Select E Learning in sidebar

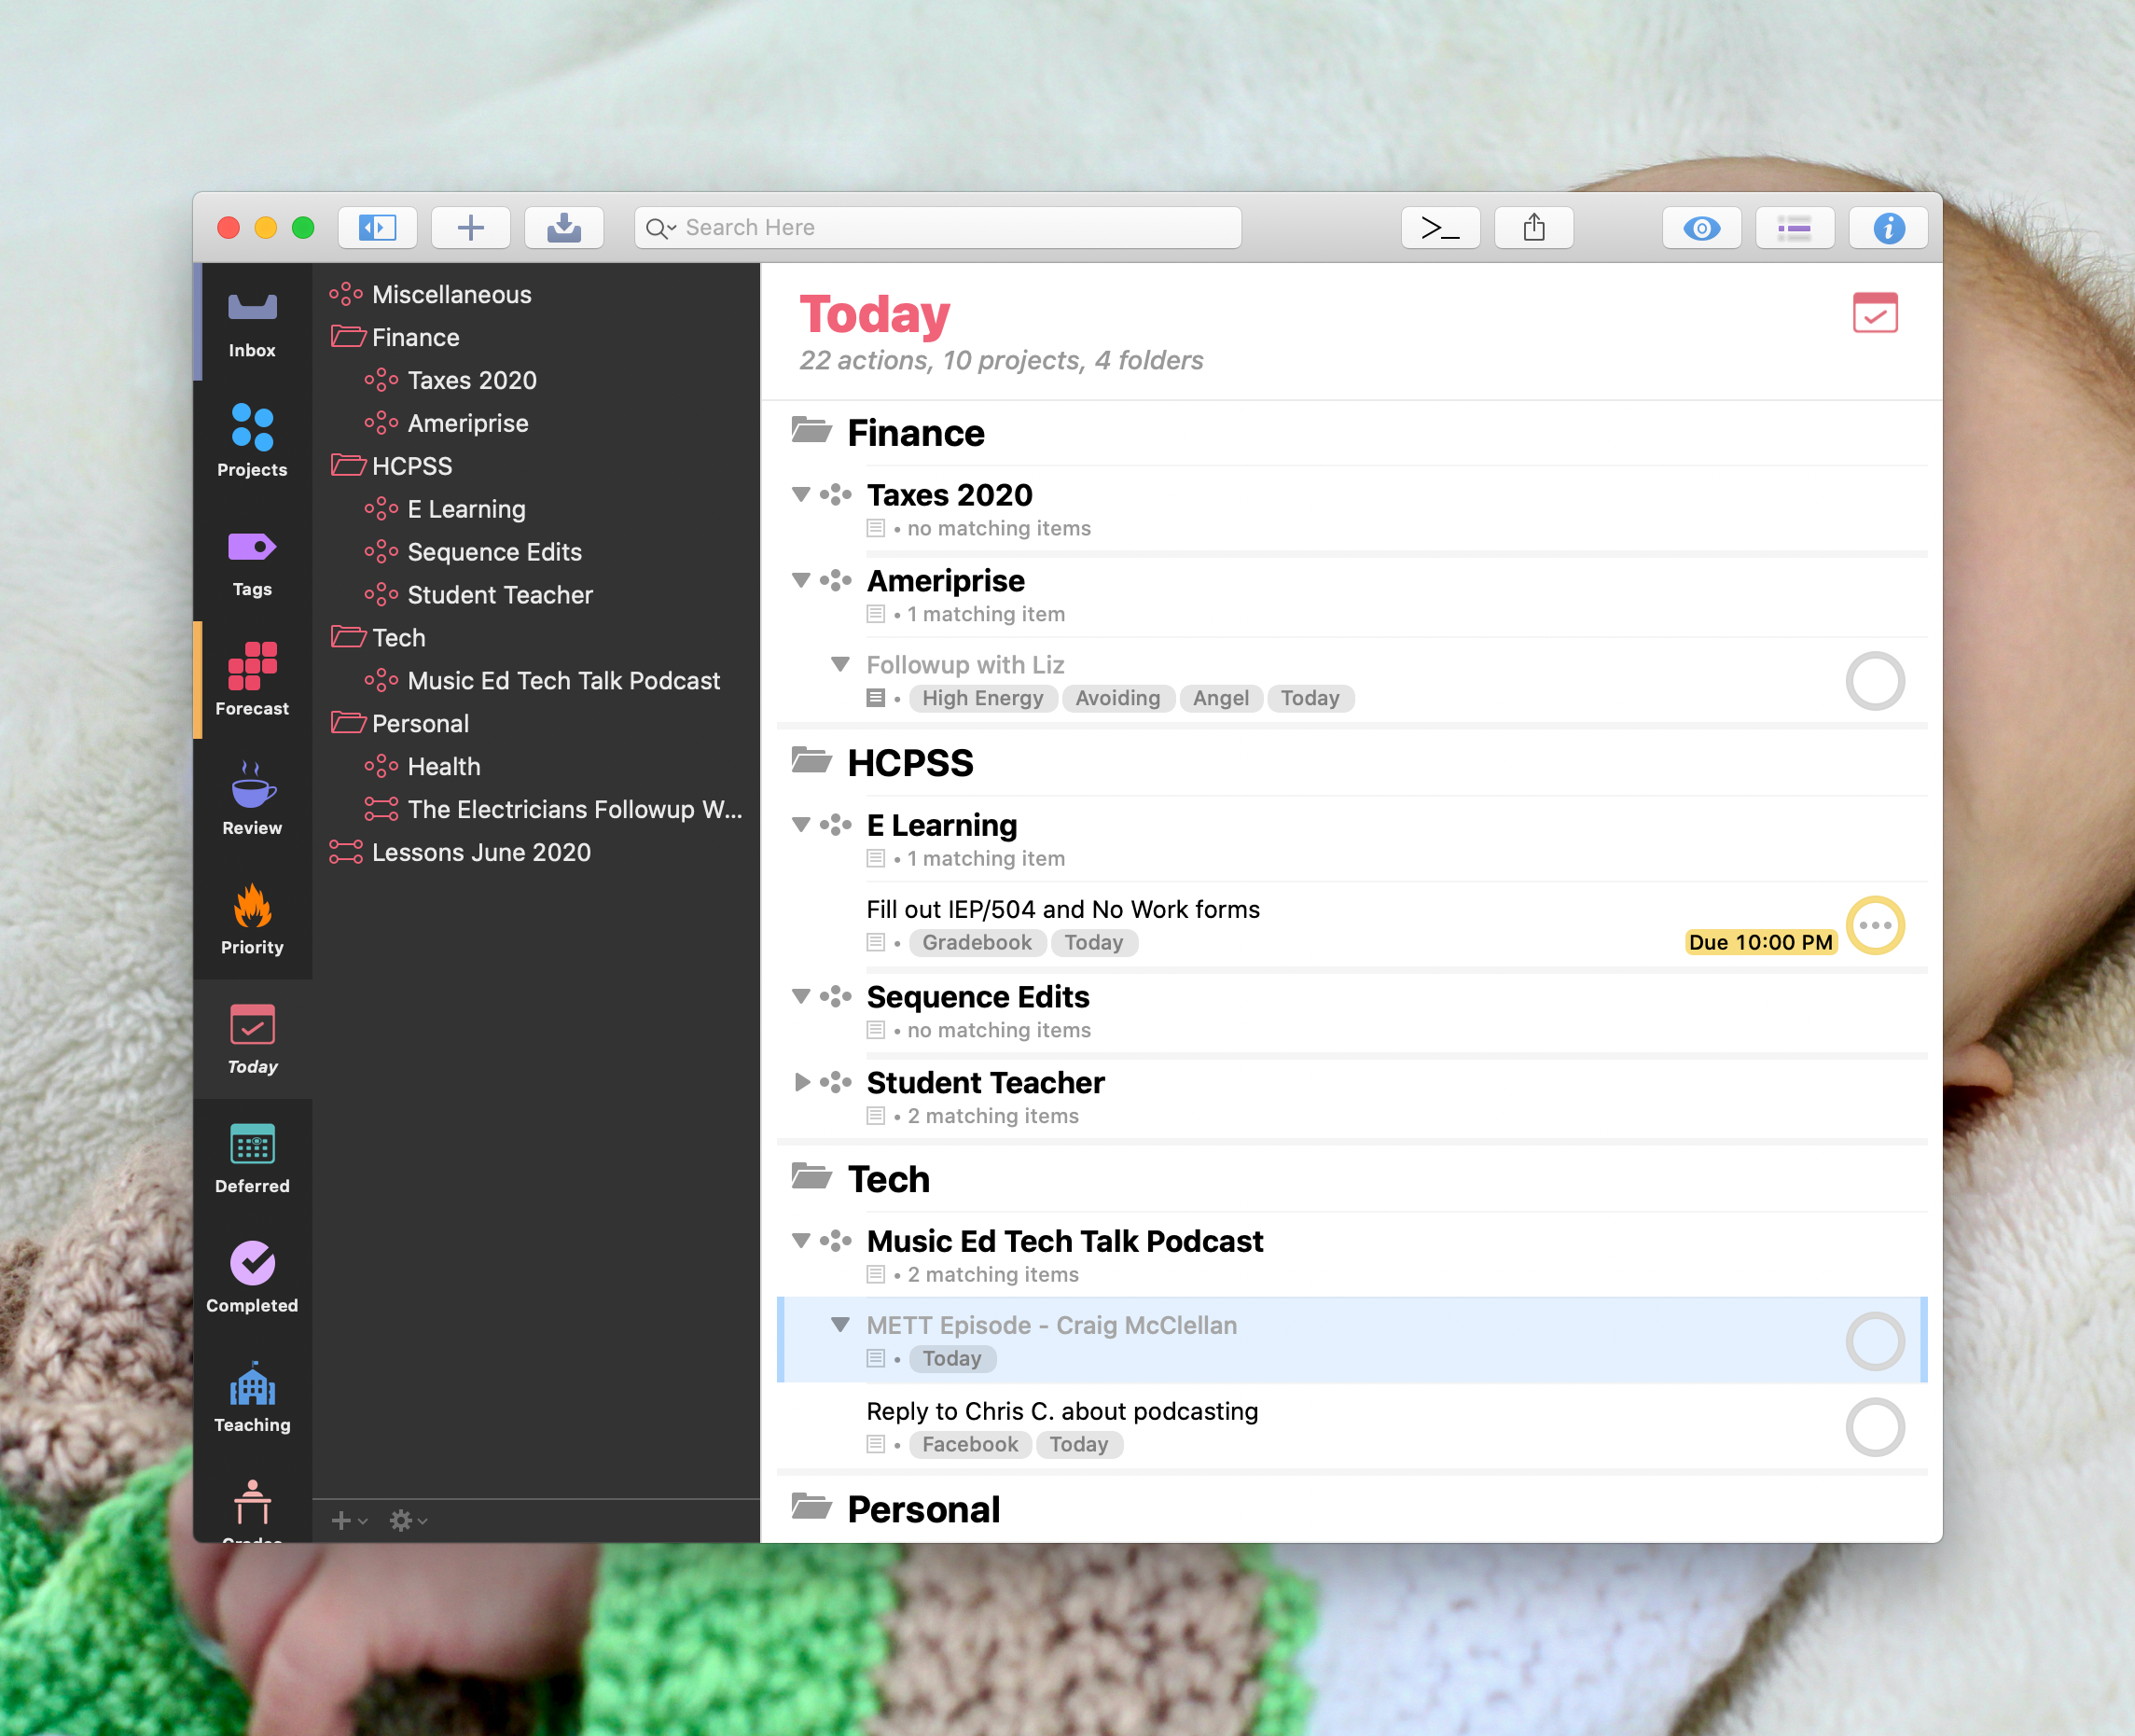[536, 510]
